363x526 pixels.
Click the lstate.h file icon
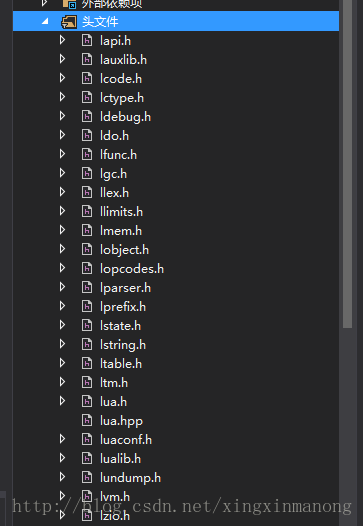click(87, 325)
